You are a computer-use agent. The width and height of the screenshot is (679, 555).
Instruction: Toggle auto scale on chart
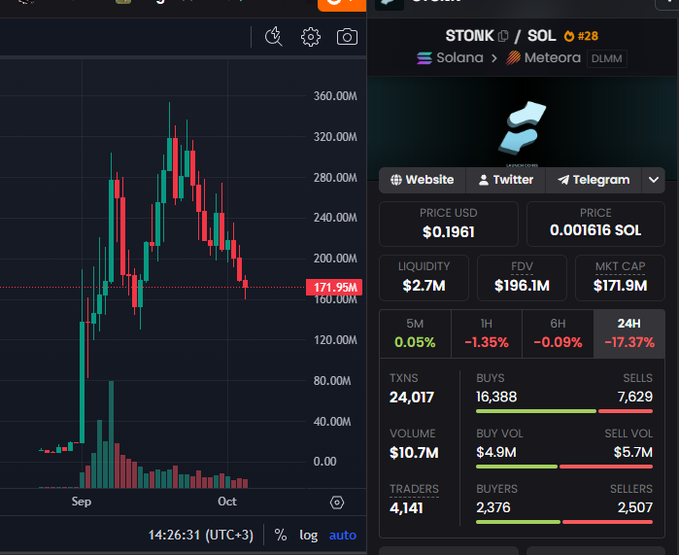pos(343,536)
